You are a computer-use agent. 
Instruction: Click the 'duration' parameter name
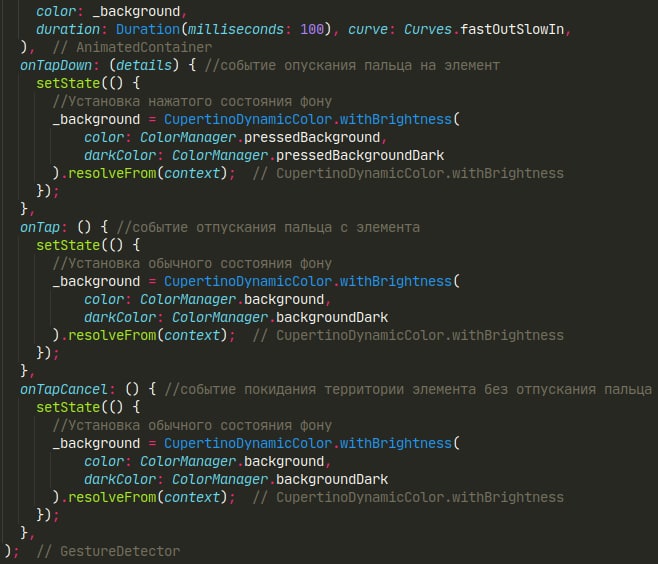[68, 29]
